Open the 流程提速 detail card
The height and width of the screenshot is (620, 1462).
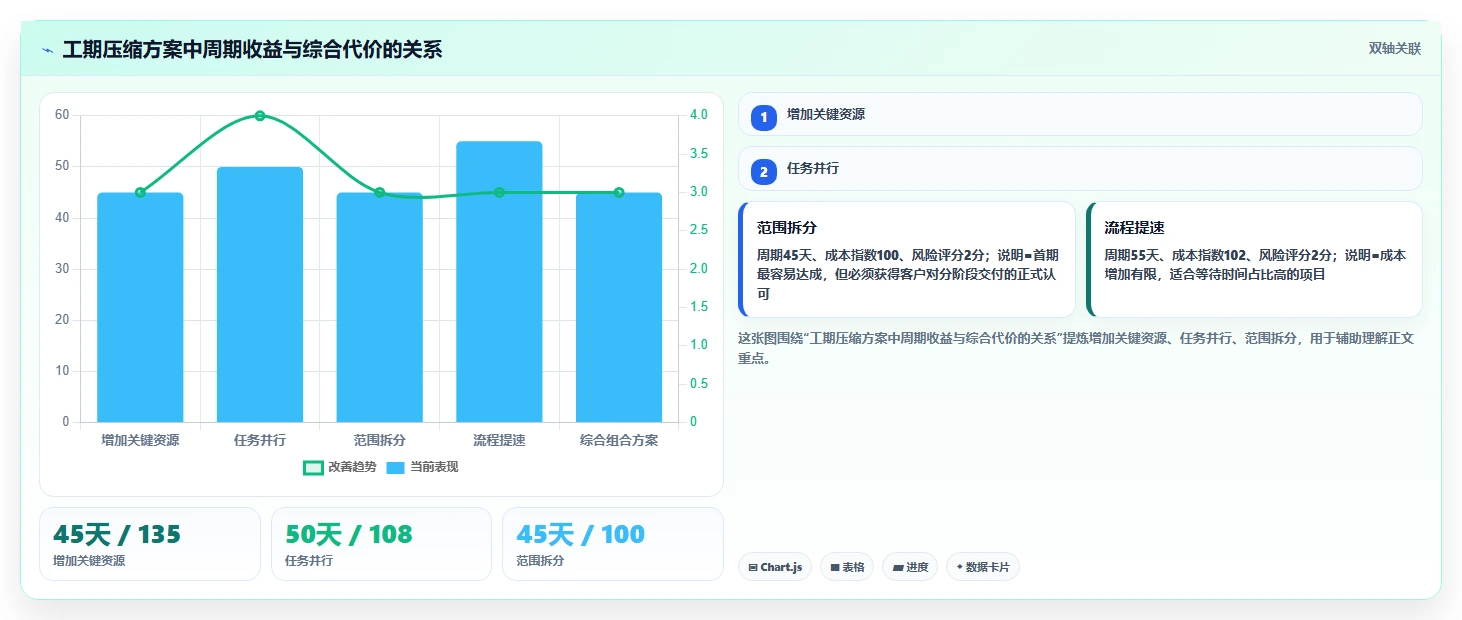(1254, 259)
